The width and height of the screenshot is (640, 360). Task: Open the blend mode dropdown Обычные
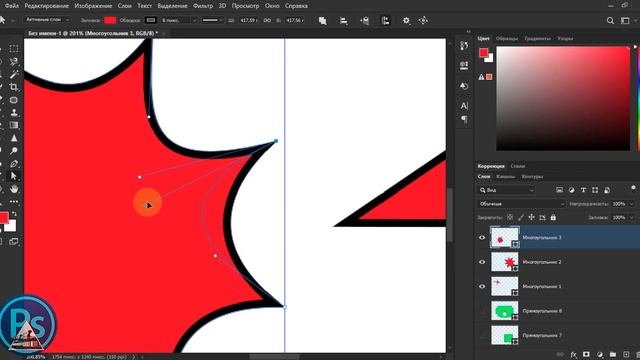(521, 204)
